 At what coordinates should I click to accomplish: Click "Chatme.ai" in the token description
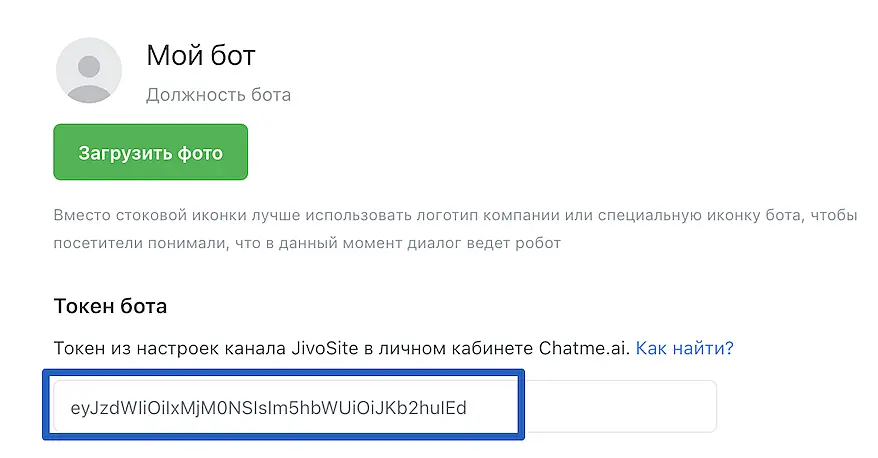585,348
